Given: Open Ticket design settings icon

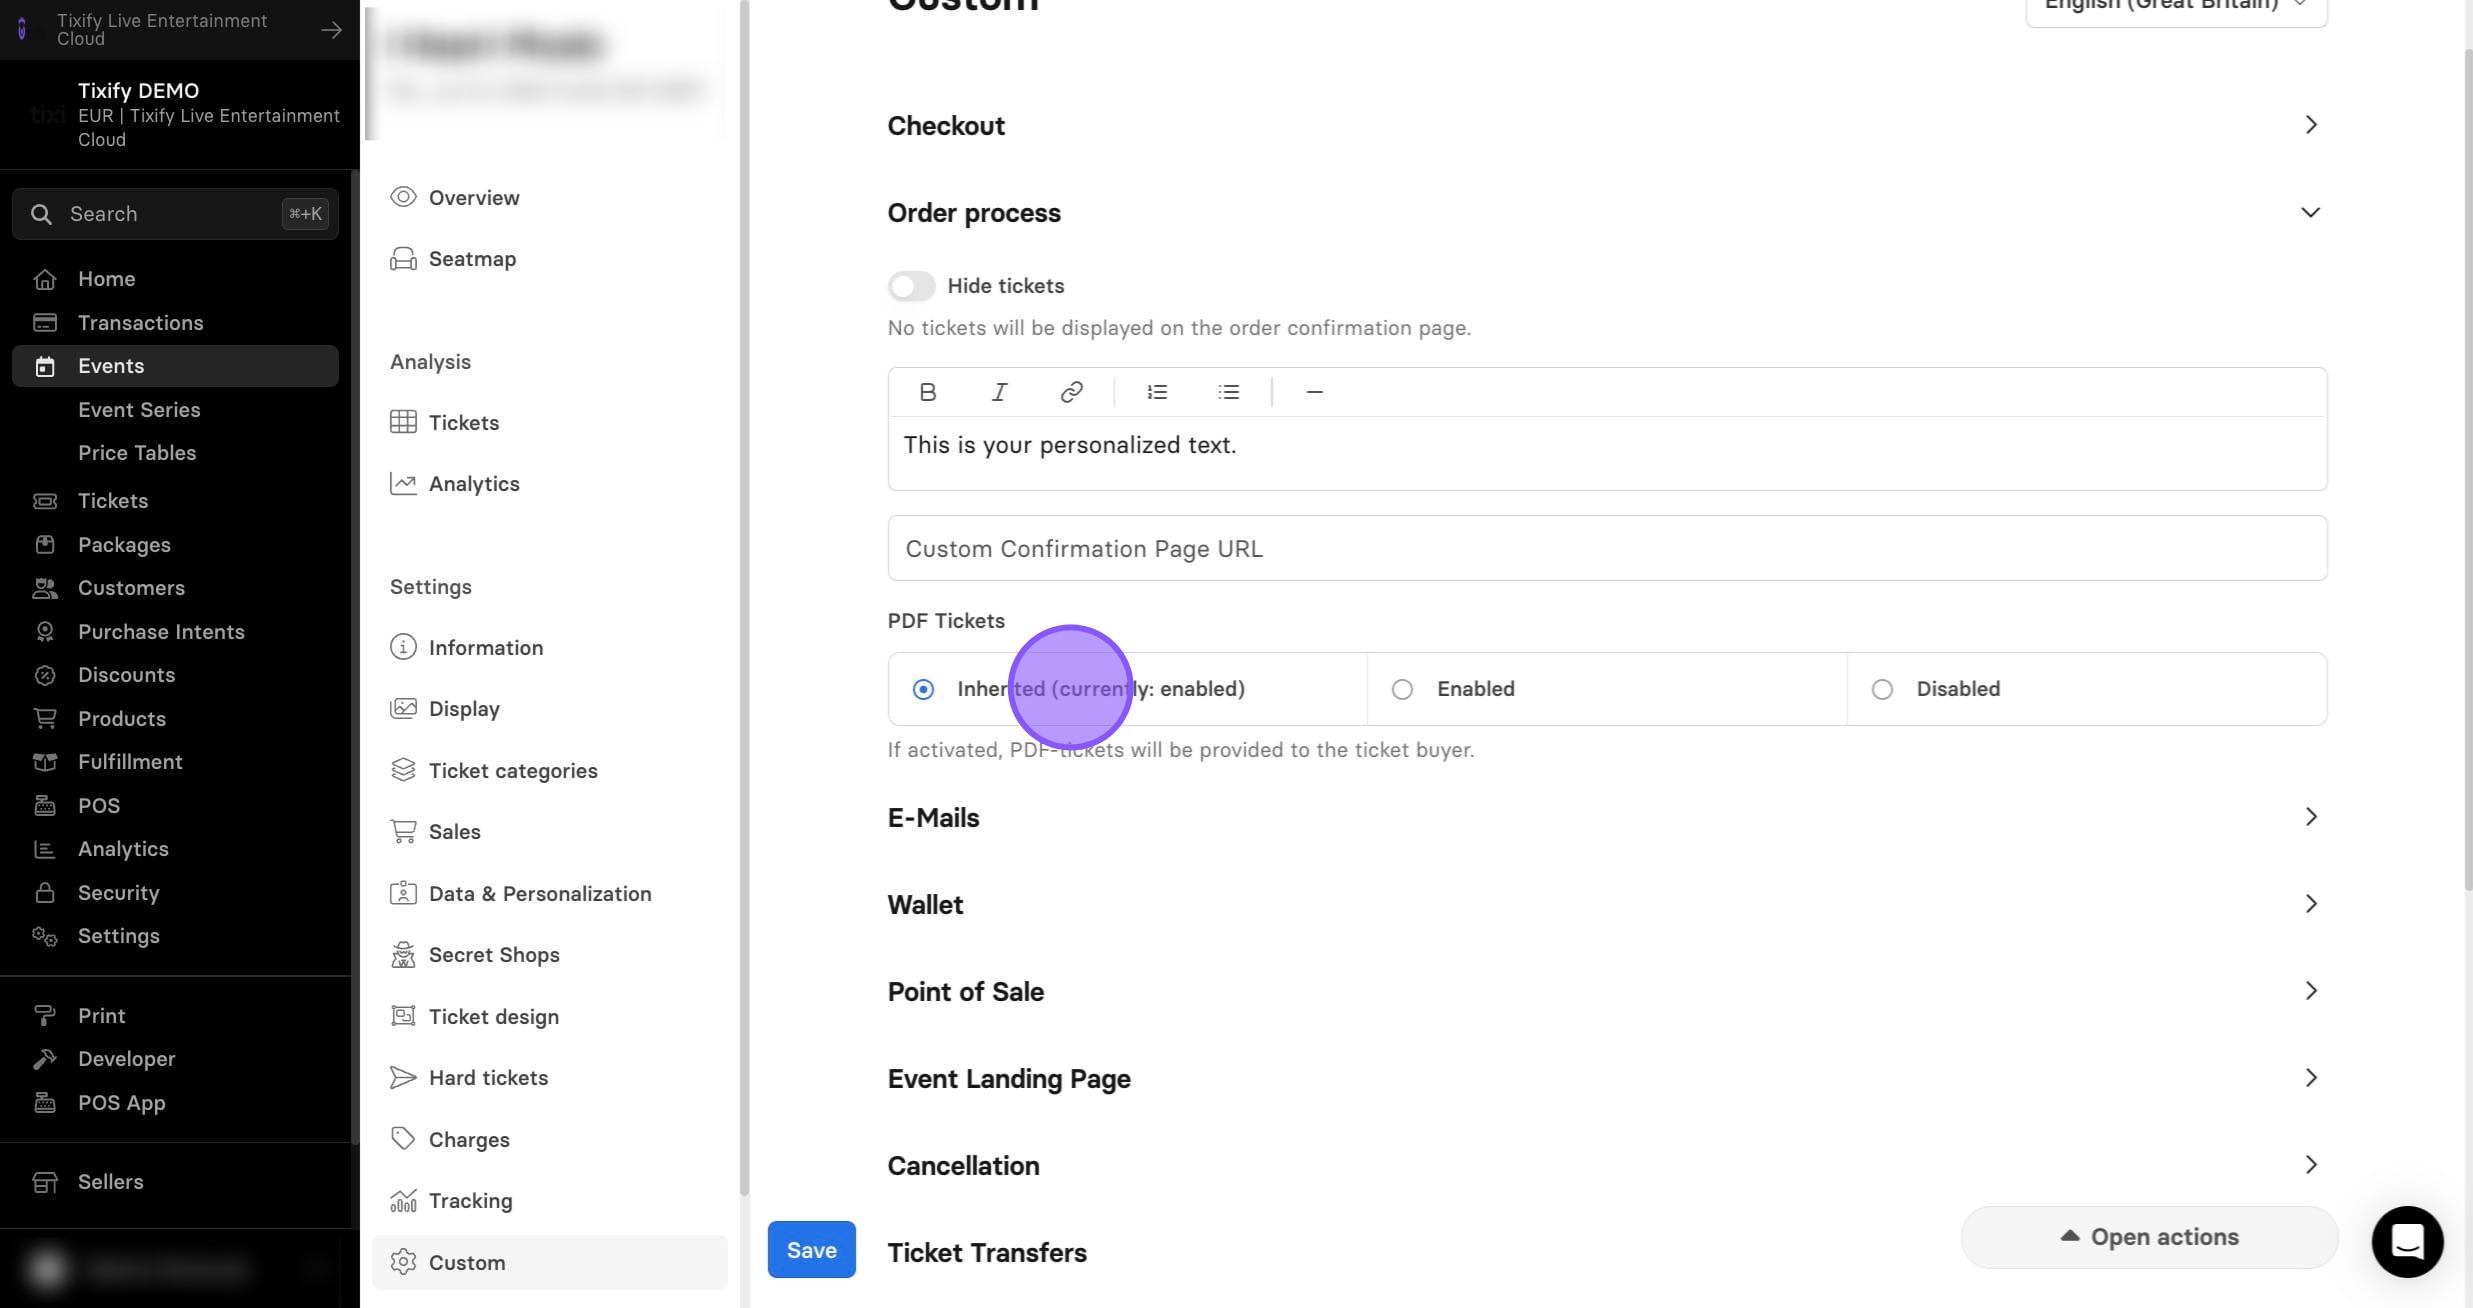Looking at the screenshot, I should point(403,1016).
